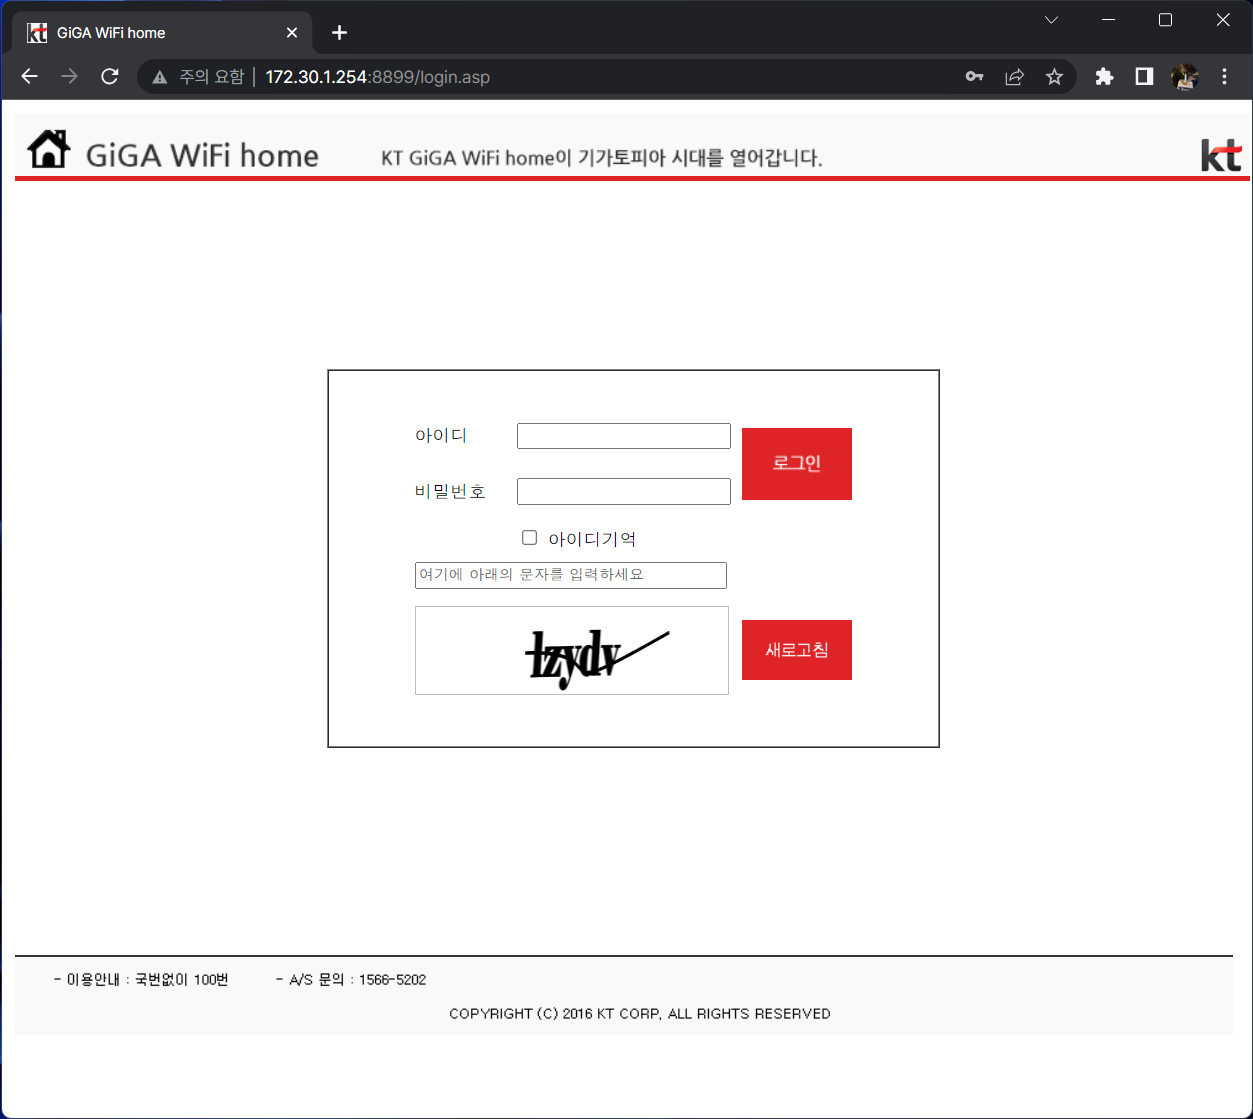Open the browser extensions puzzle icon
Screen dimensions: 1253x1119
tap(1103, 76)
